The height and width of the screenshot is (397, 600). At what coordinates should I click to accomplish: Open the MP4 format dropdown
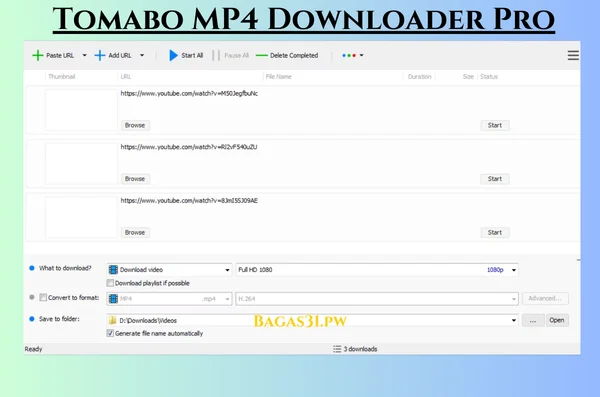tap(227, 299)
